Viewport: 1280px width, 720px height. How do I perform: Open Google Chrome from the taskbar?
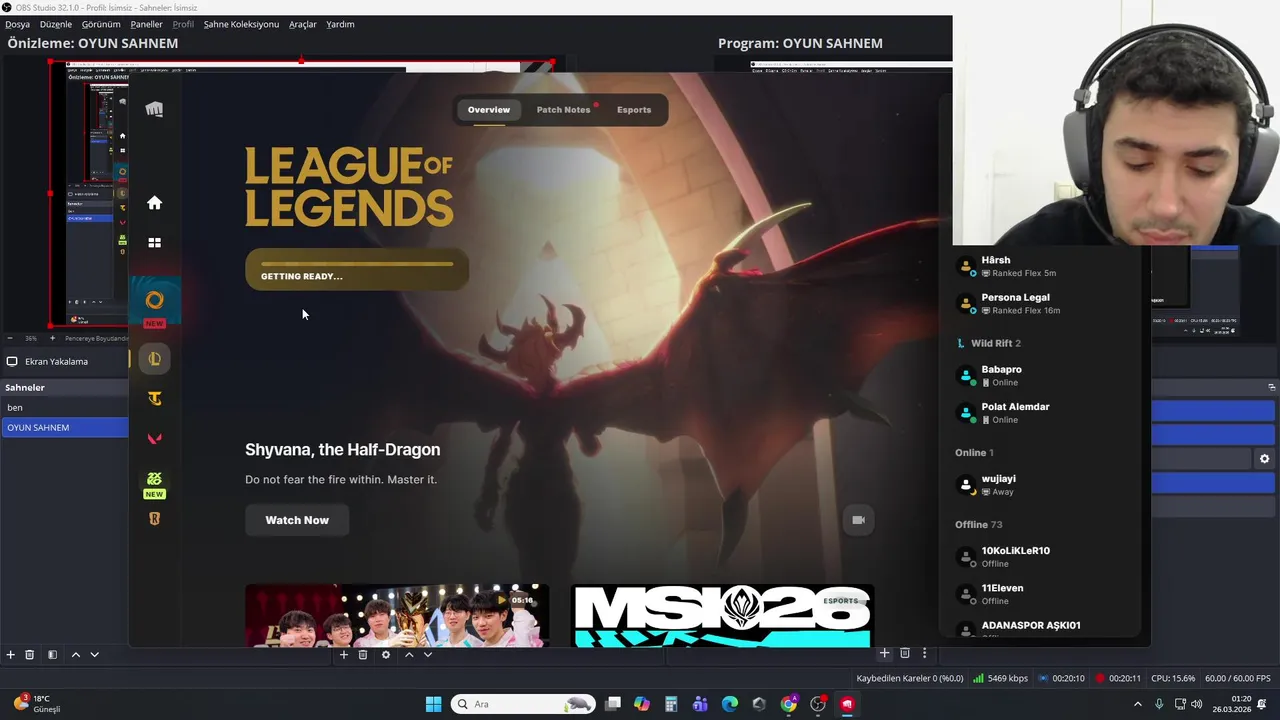(789, 704)
